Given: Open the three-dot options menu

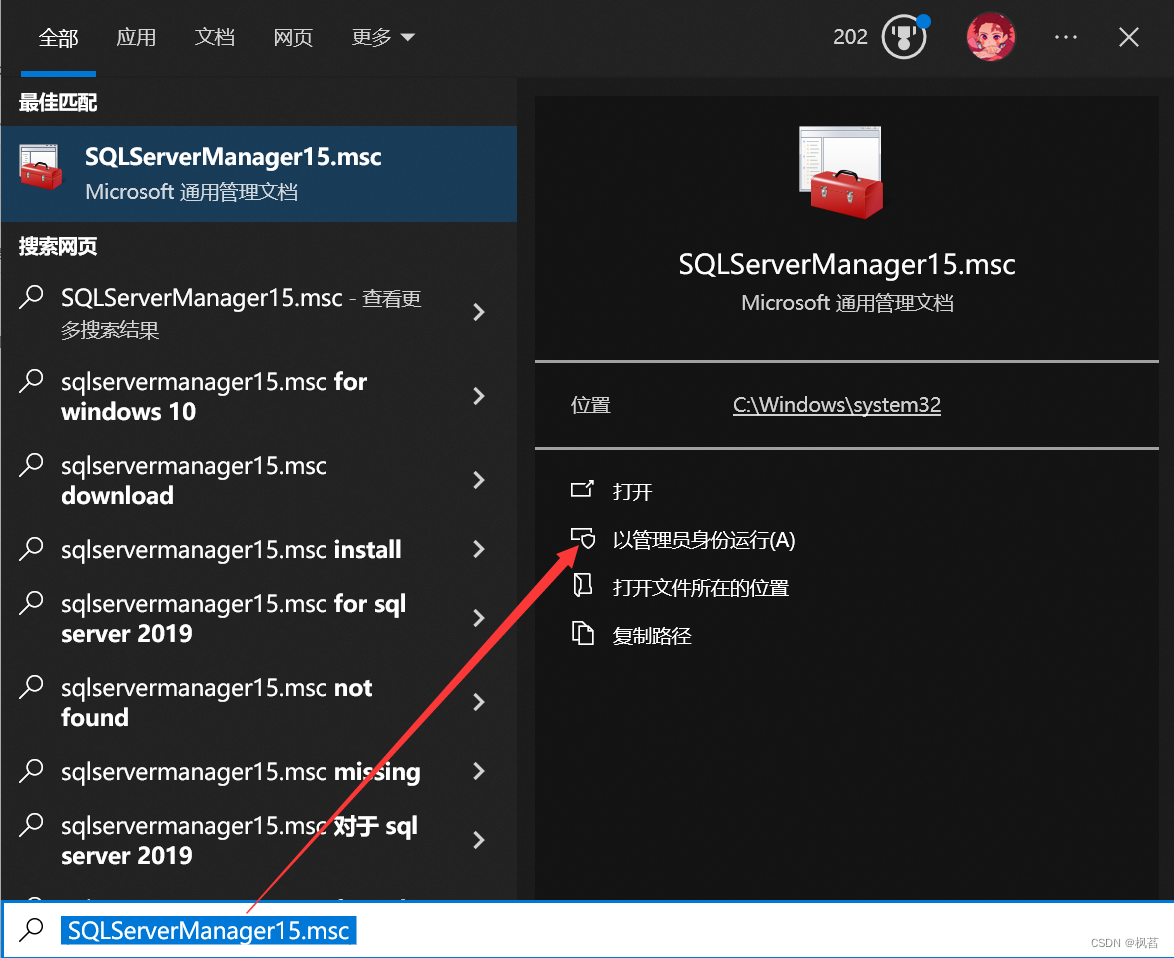Looking at the screenshot, I should tap(1065, 37).
